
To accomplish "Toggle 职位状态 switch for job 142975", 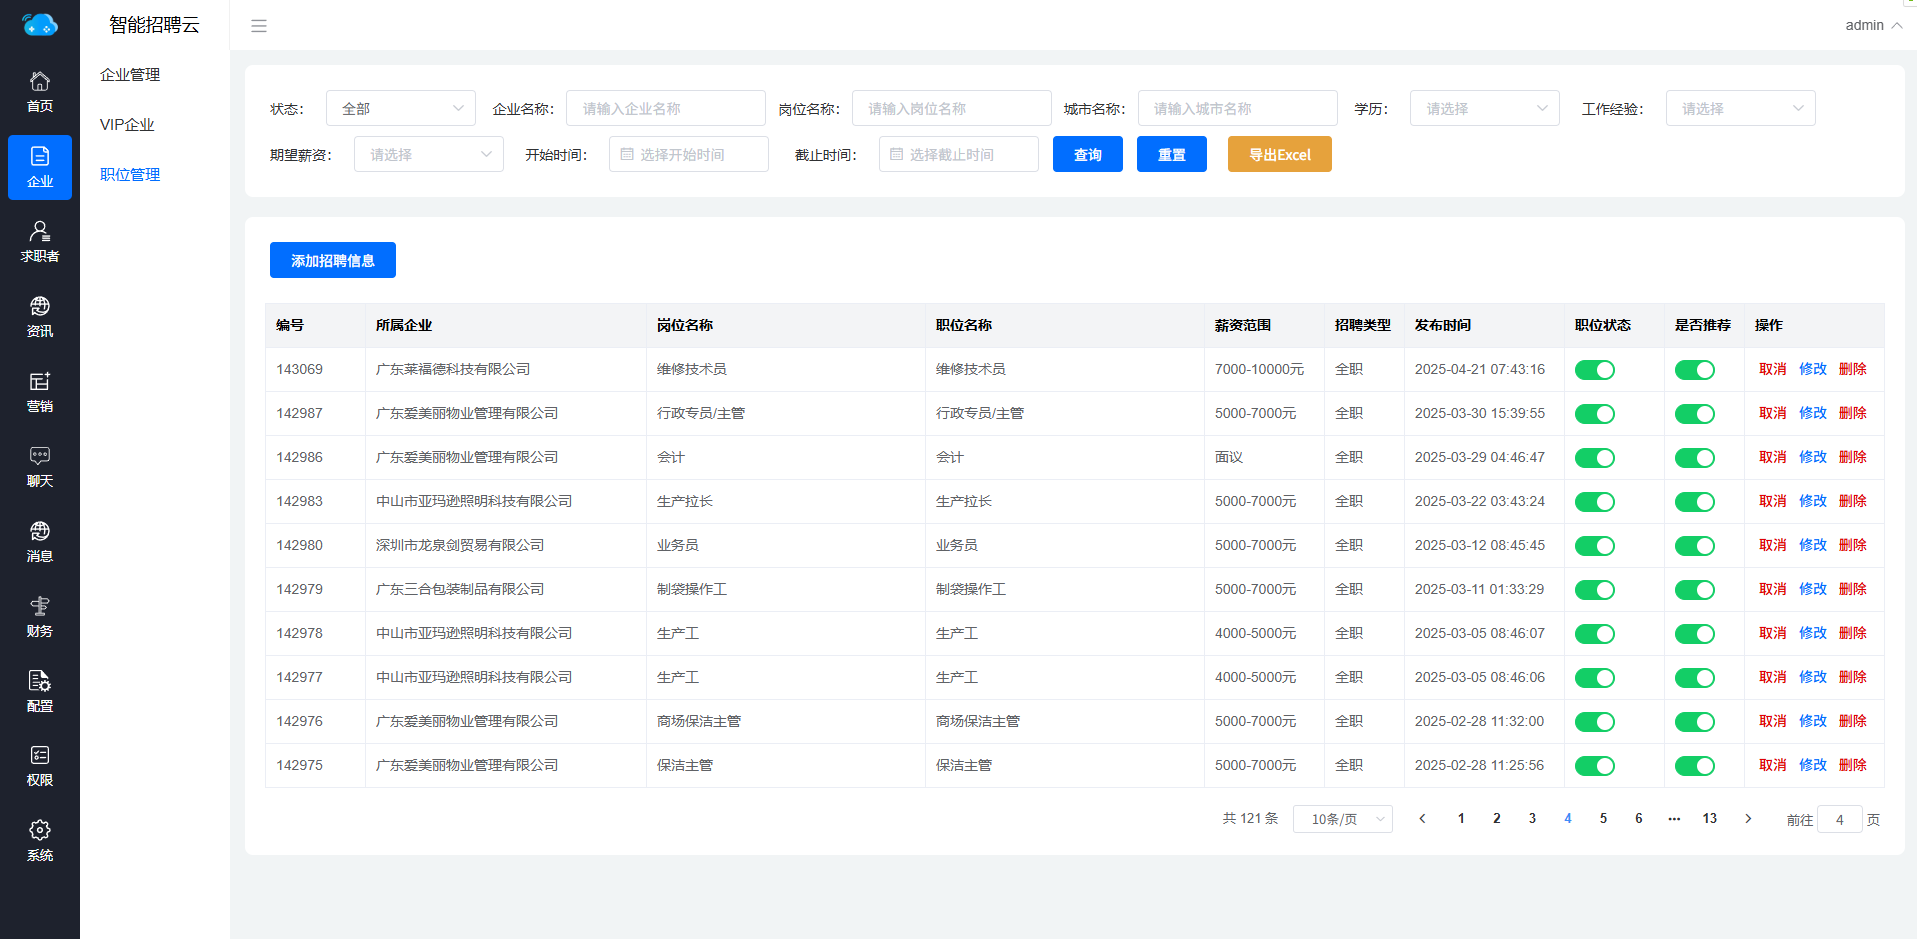I will click(1595, 766).
